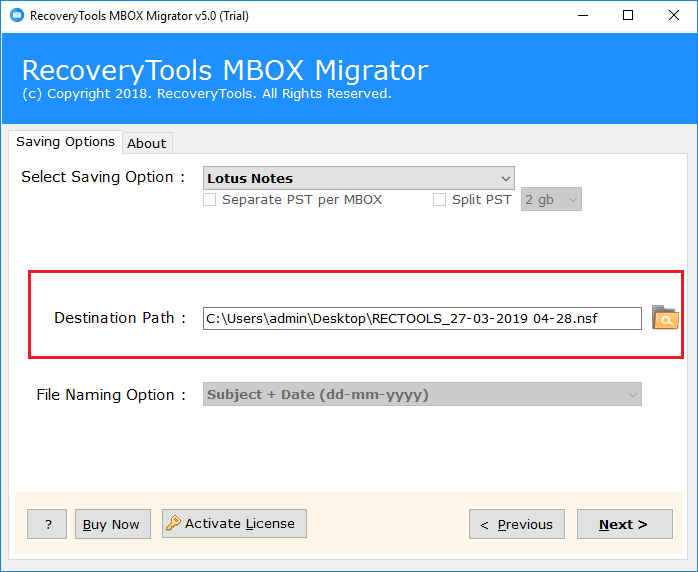The width and height of the screenshot is (698, 572).
Task: Click the Activate License button
Action: pyautogui.click(x=234, y=523)
